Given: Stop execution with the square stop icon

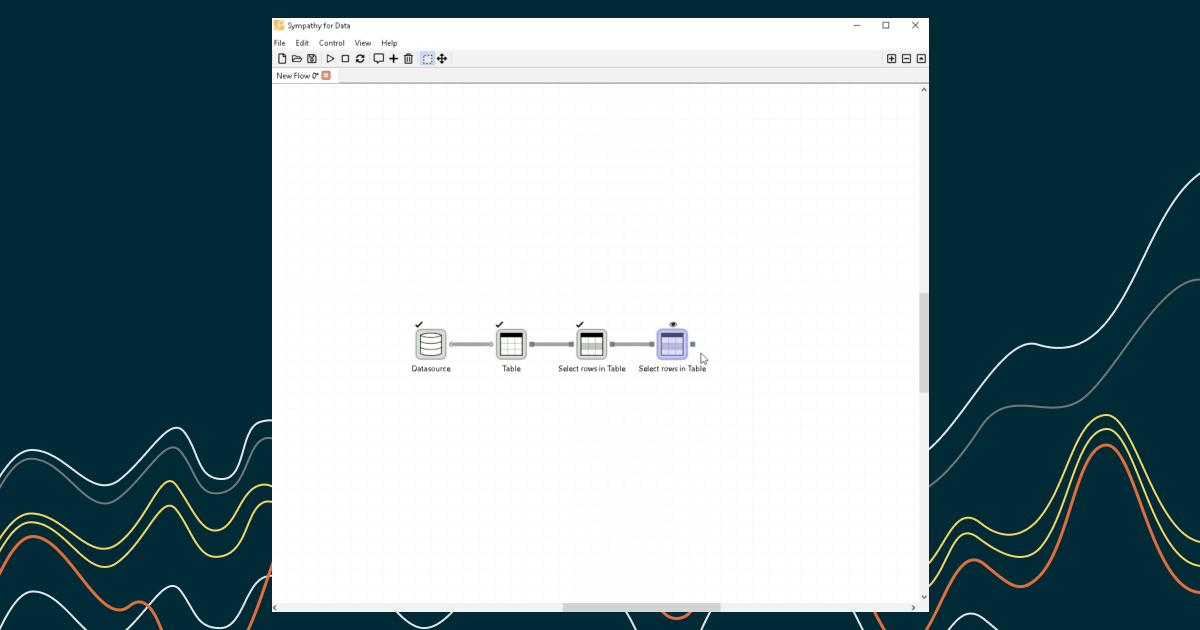Looking at the screenshot, I should pyautogui.click(x=345, y=59).
